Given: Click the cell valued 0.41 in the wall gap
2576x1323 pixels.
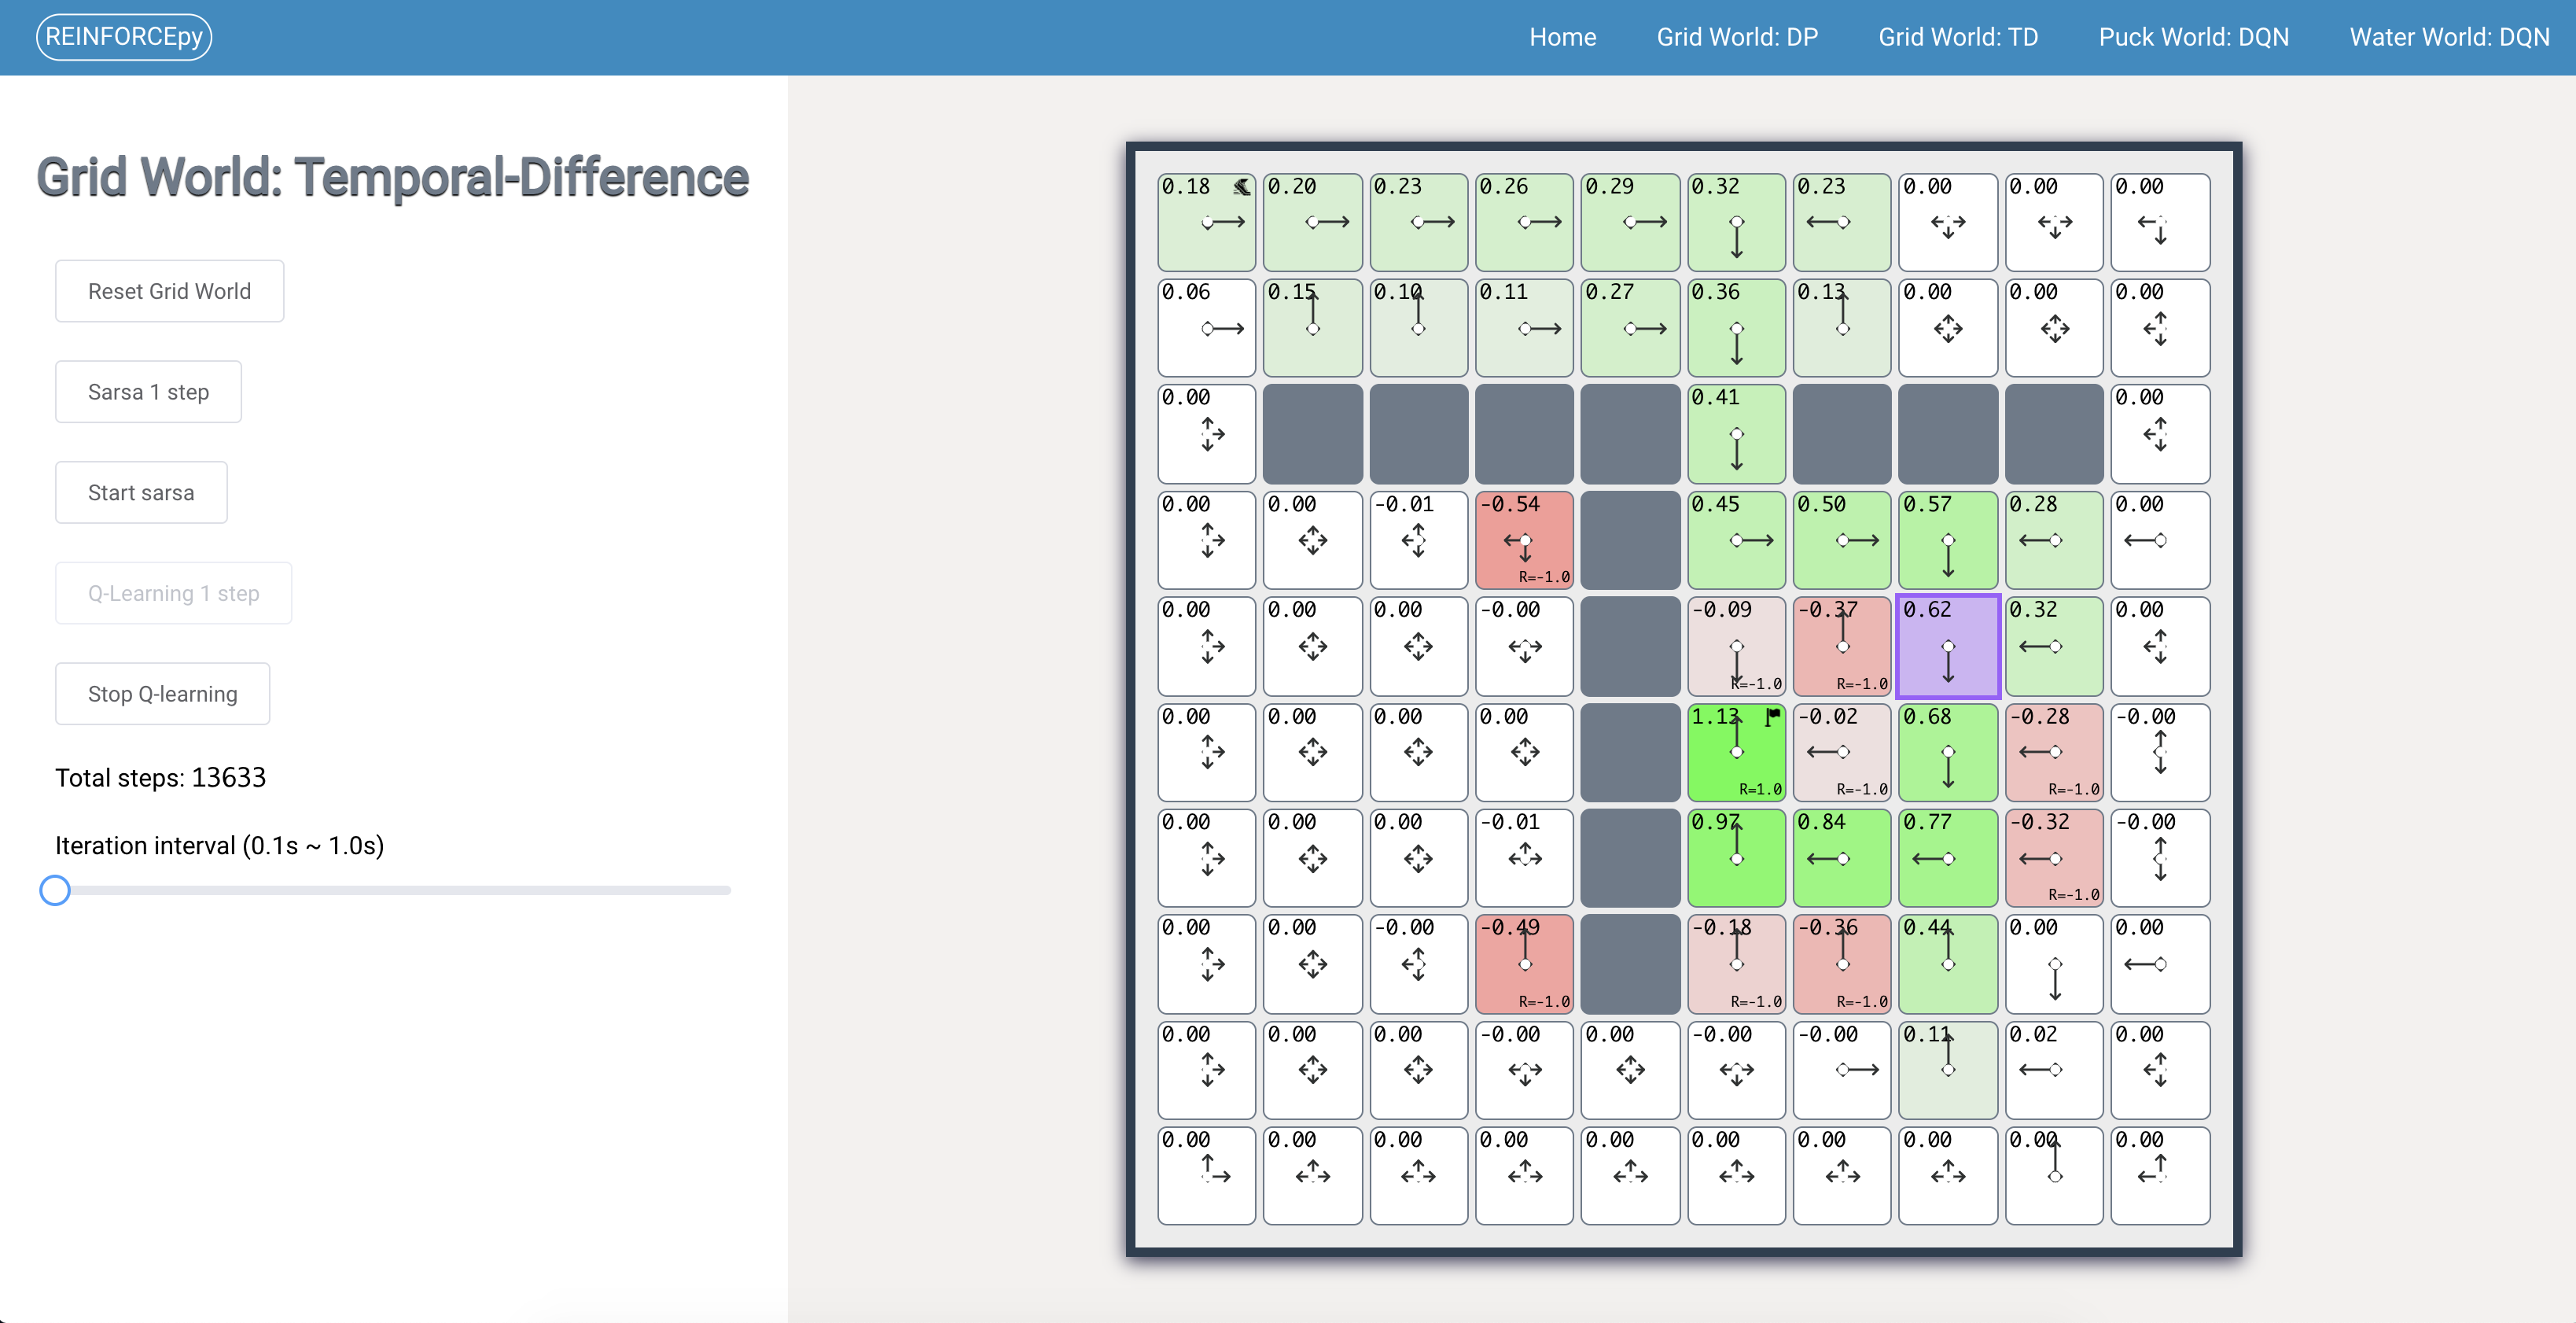Looking at the screenshot, I should pyautogui.click(x=1736, y=434).
